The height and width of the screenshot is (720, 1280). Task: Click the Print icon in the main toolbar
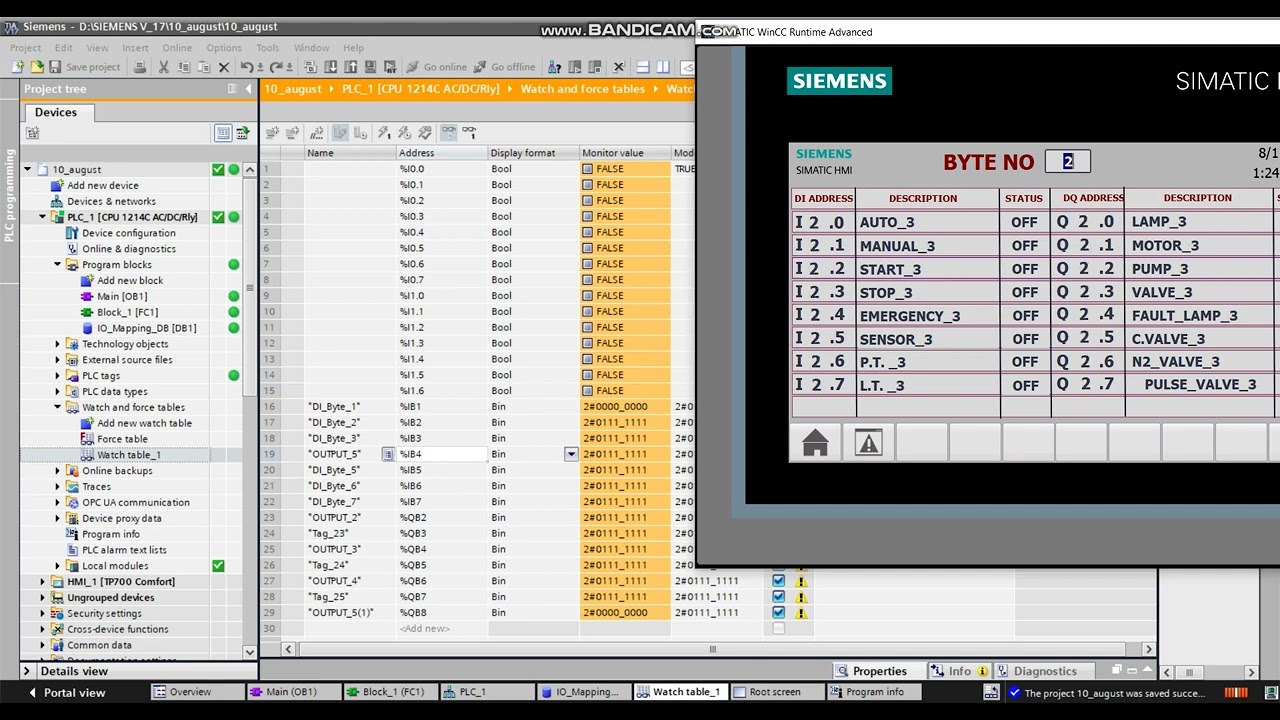(140, 67)
